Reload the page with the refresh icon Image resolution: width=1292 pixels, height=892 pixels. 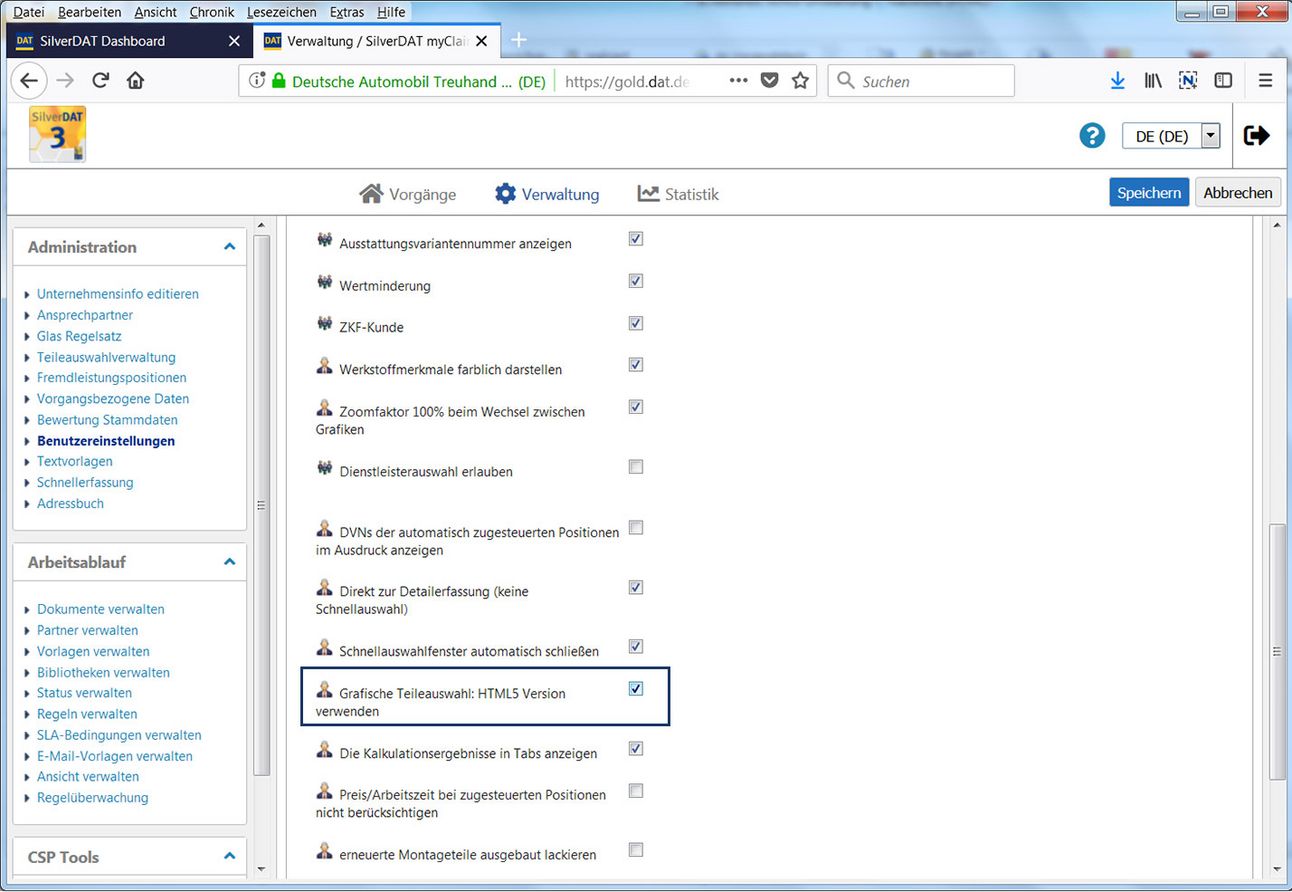[x=100, y=81]
